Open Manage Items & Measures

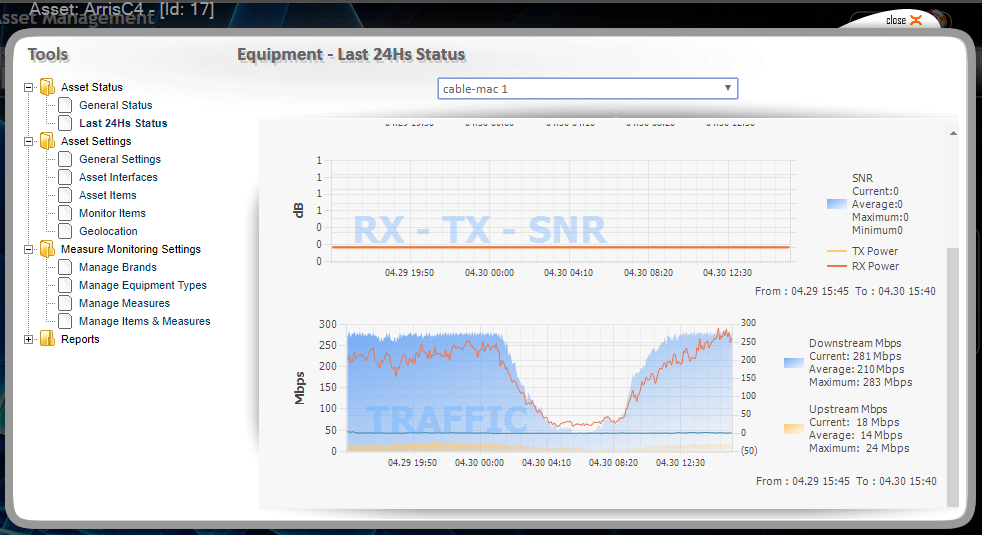click(x=144, y=321)
